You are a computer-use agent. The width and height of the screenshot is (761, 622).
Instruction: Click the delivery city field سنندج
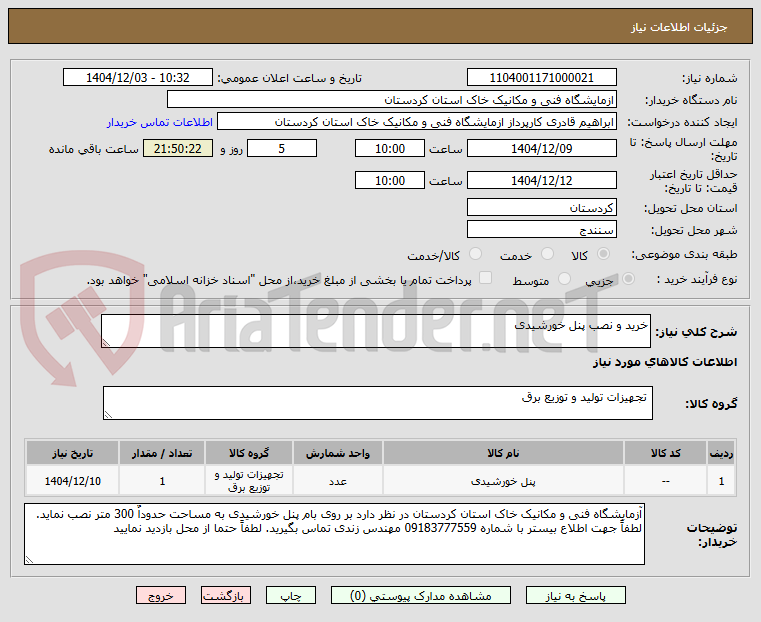coord(542,229)
